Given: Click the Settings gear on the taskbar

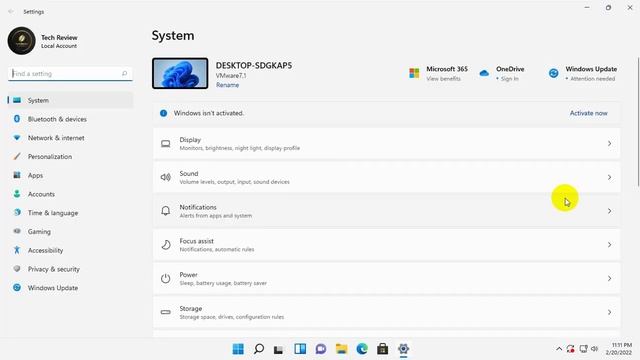Looking at the screenshot, I should [x=403, y=349].
